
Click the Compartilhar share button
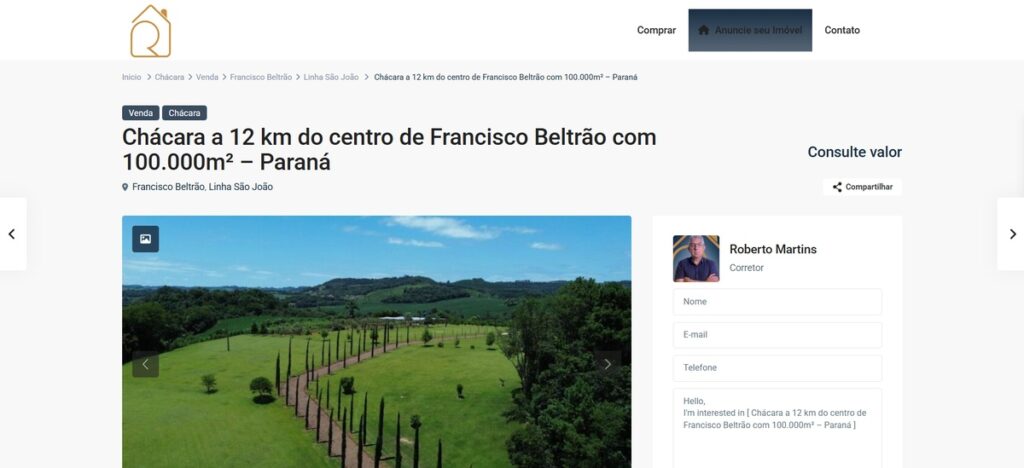(x=862, y=187)
